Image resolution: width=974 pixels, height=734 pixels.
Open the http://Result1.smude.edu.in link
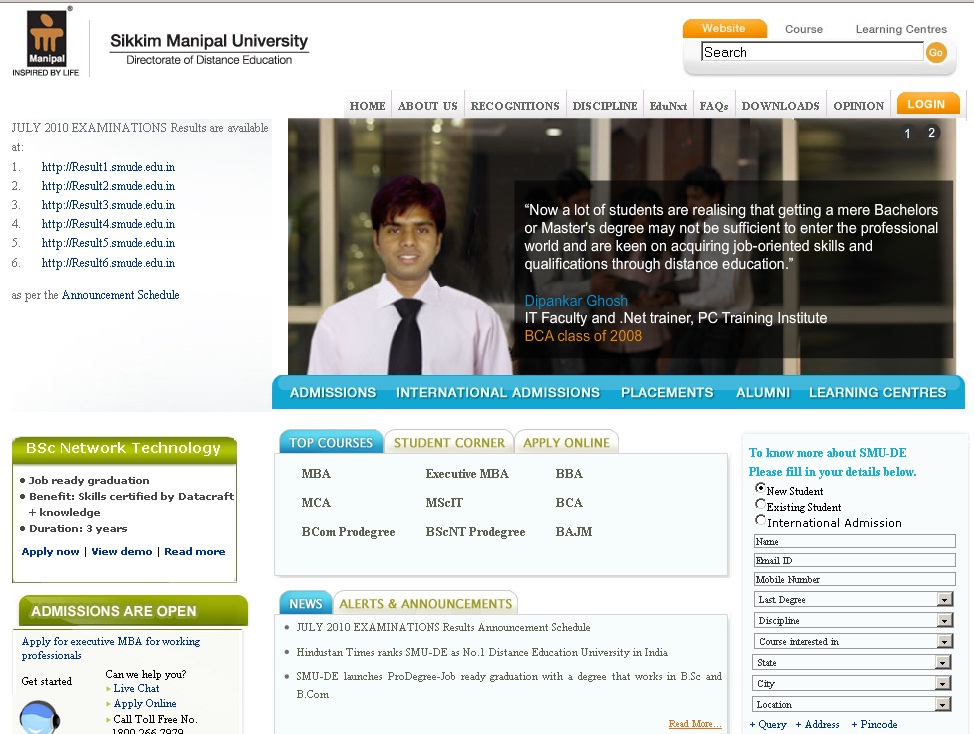[x=108, y=167]
